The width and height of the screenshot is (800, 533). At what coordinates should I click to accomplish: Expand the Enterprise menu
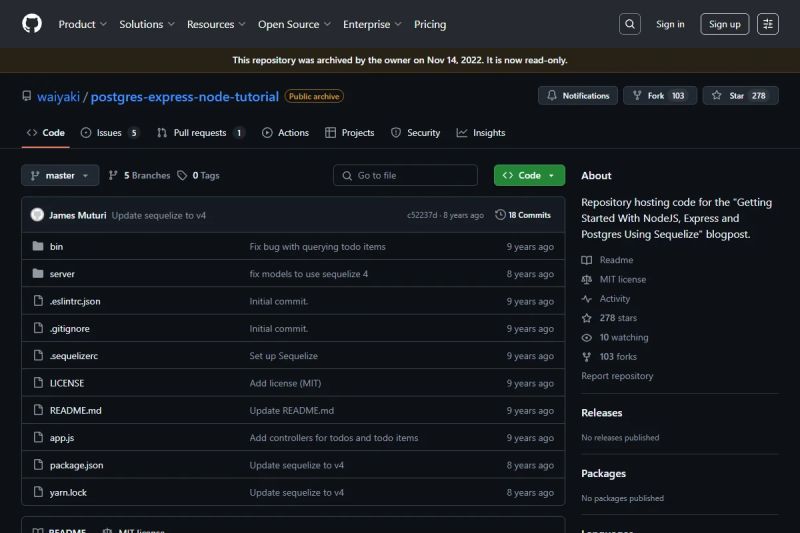click(372, 24)
